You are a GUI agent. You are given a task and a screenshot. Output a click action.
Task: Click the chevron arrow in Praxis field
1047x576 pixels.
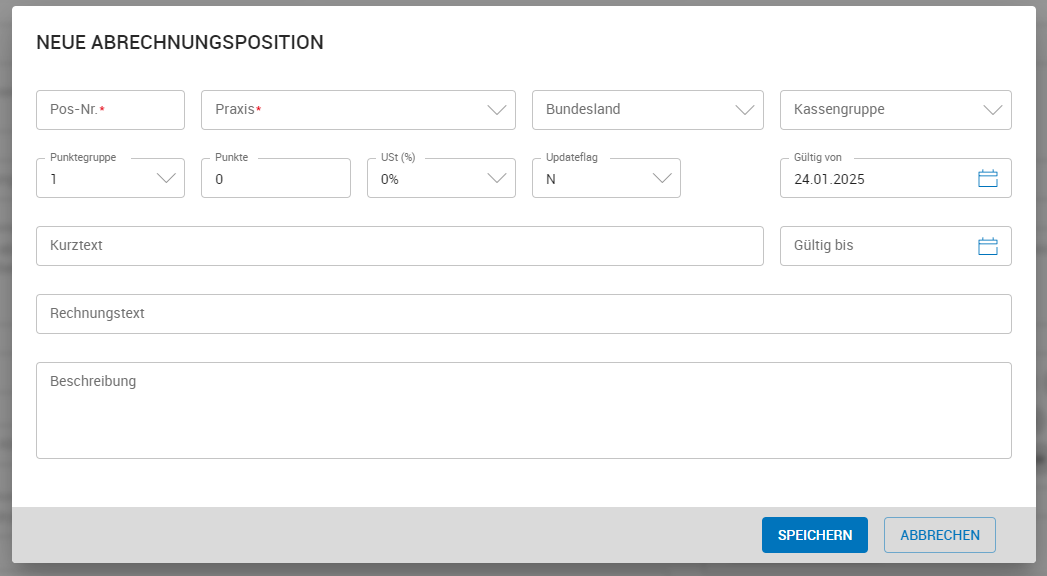pos(497,110)
